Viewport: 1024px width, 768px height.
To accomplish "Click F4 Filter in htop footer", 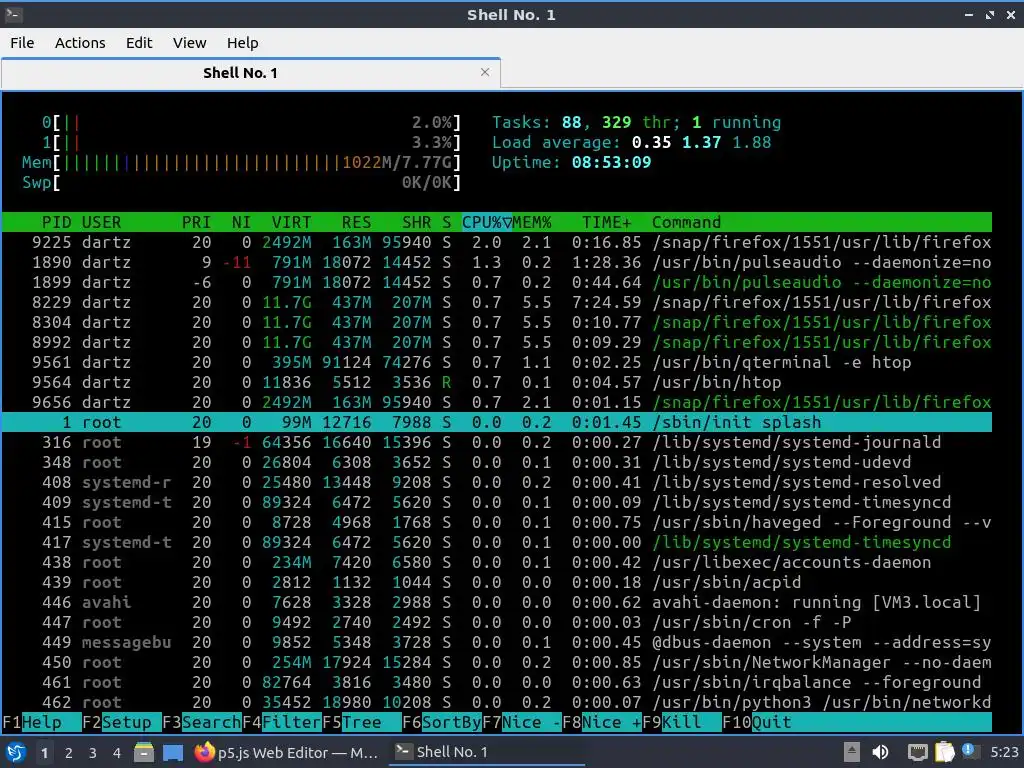I will click(x=281, y=722).
